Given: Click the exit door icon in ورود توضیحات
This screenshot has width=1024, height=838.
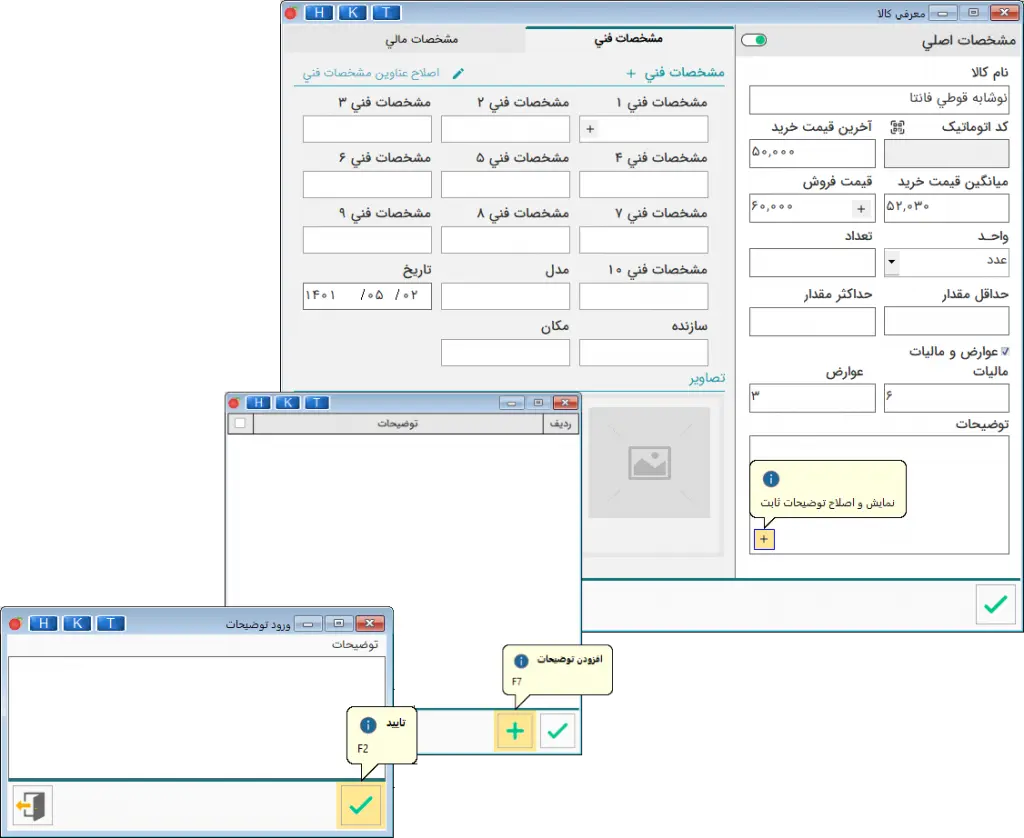Looking at the screenshot, I should pyautogui.click(x=32, y=805).
